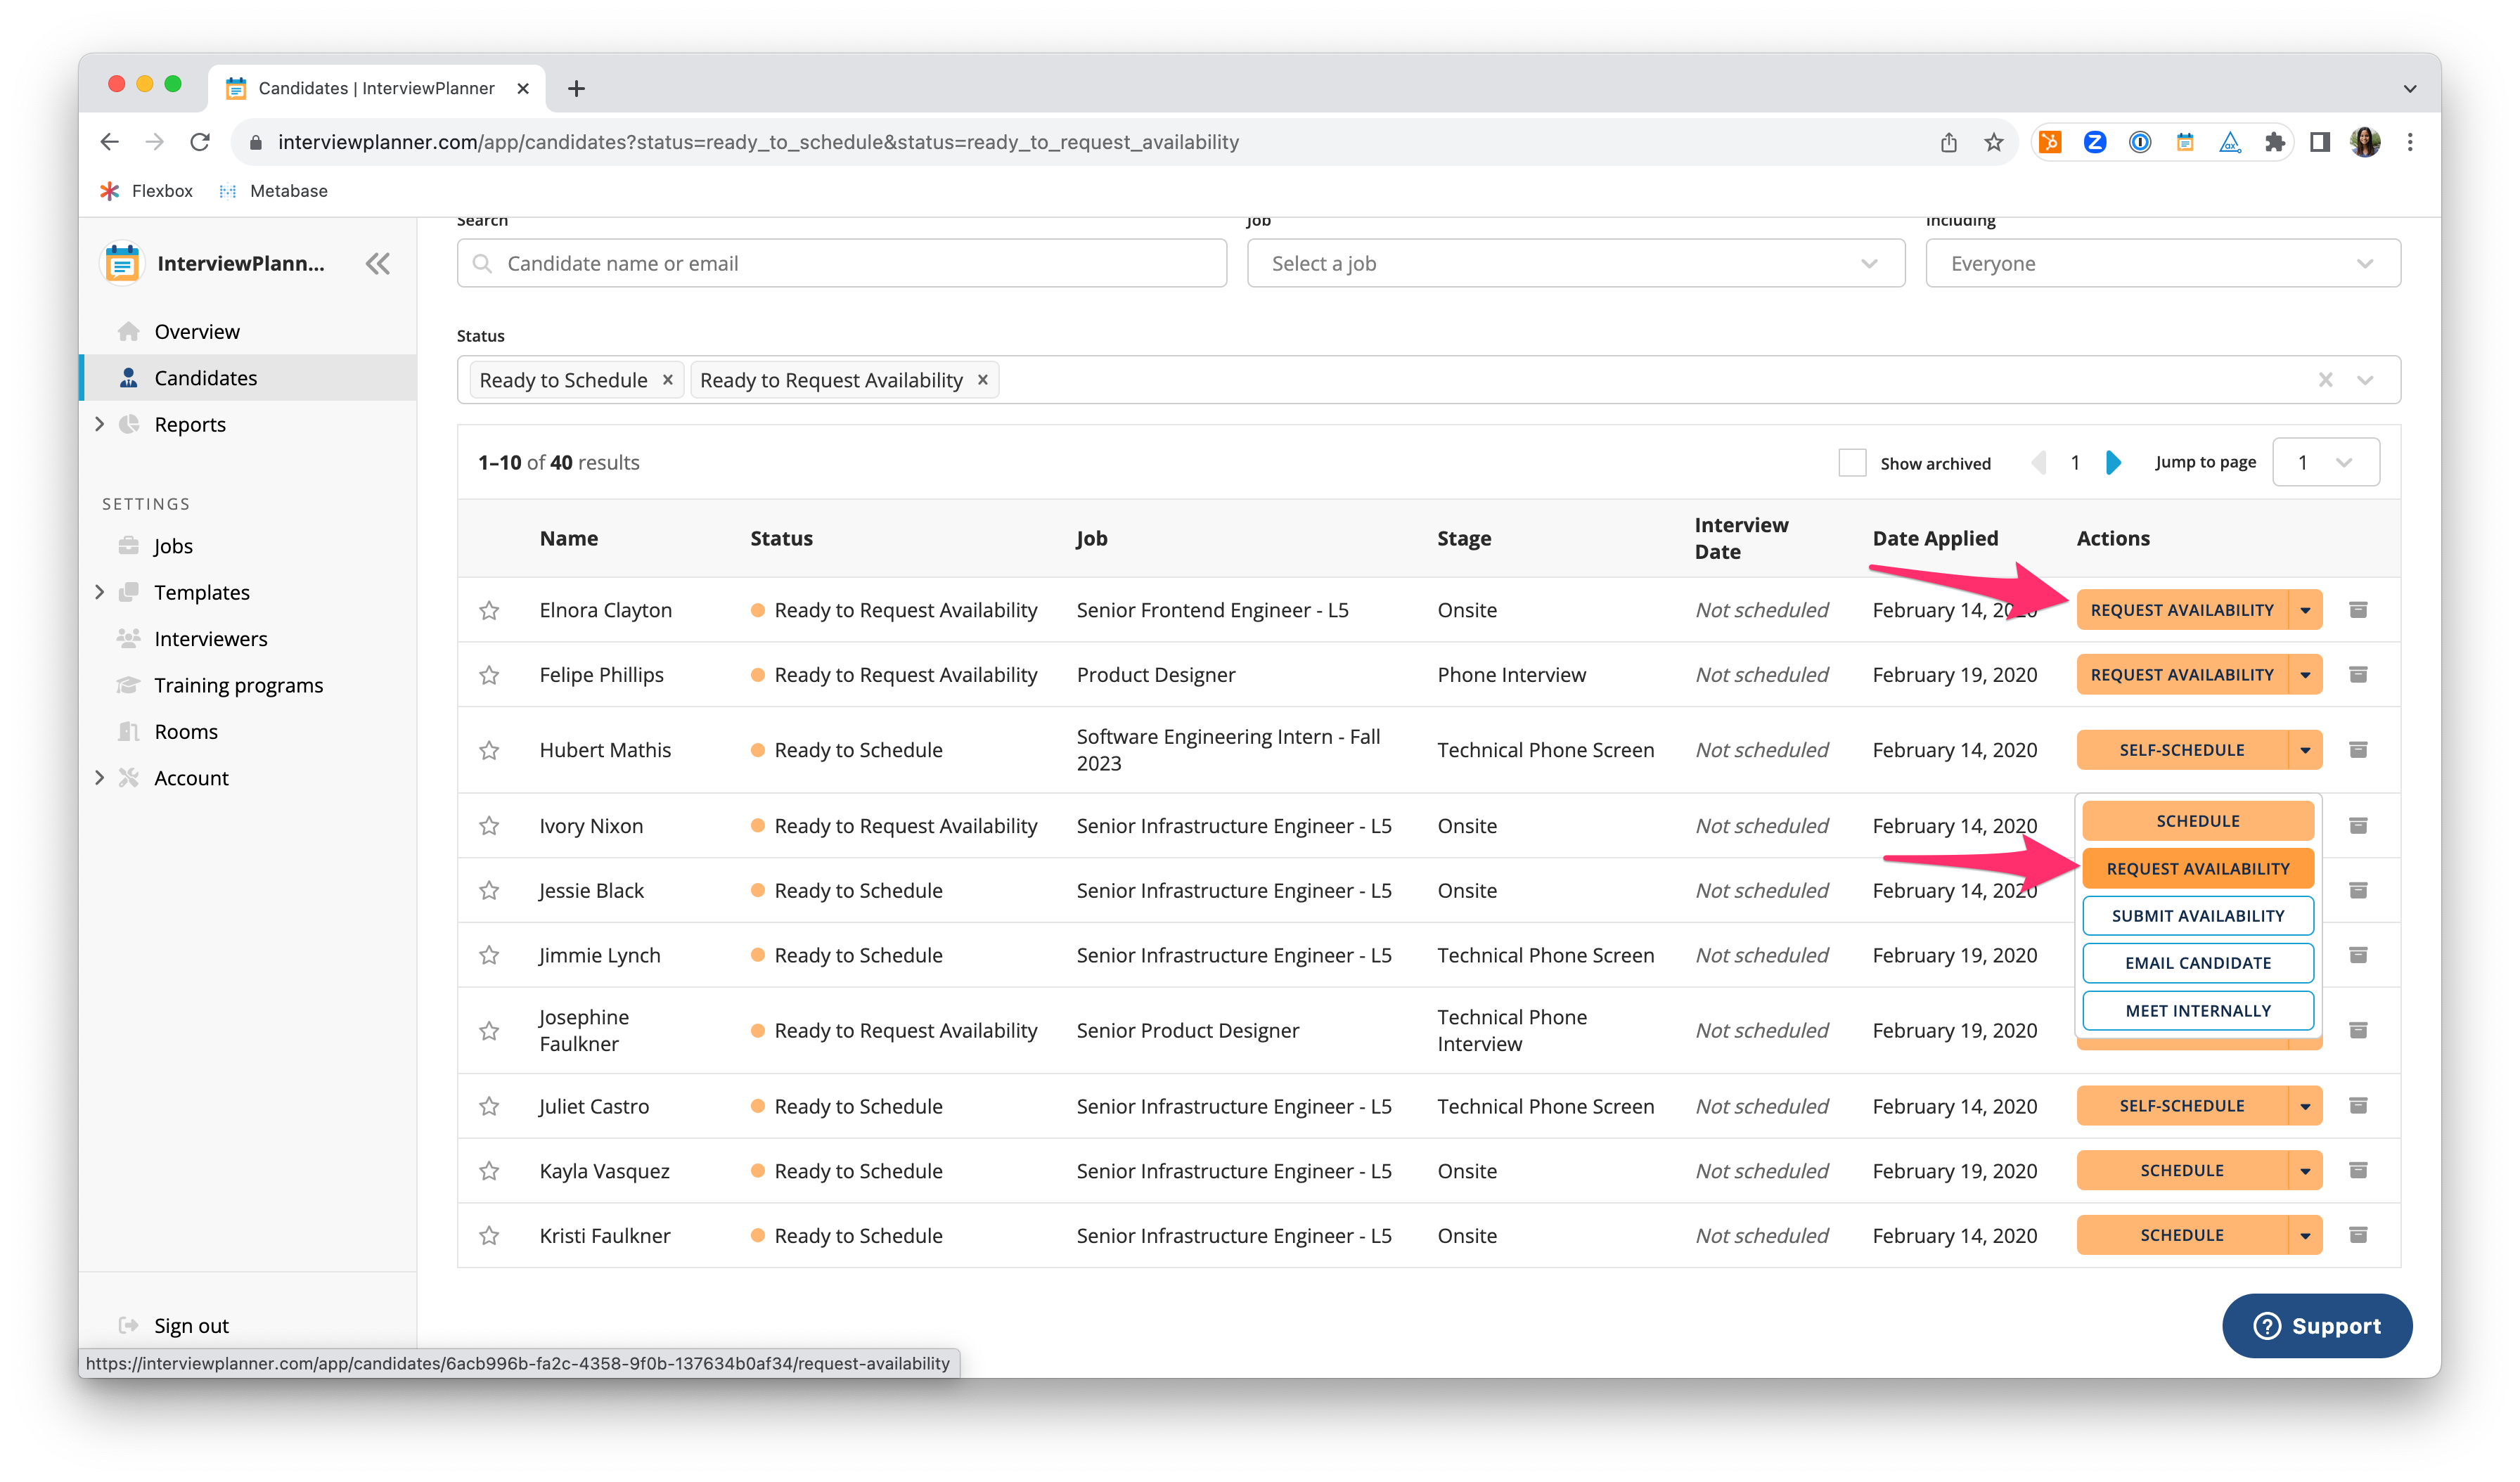Open action dropdown arrow for Juliet Castro

[2305, 1106]
